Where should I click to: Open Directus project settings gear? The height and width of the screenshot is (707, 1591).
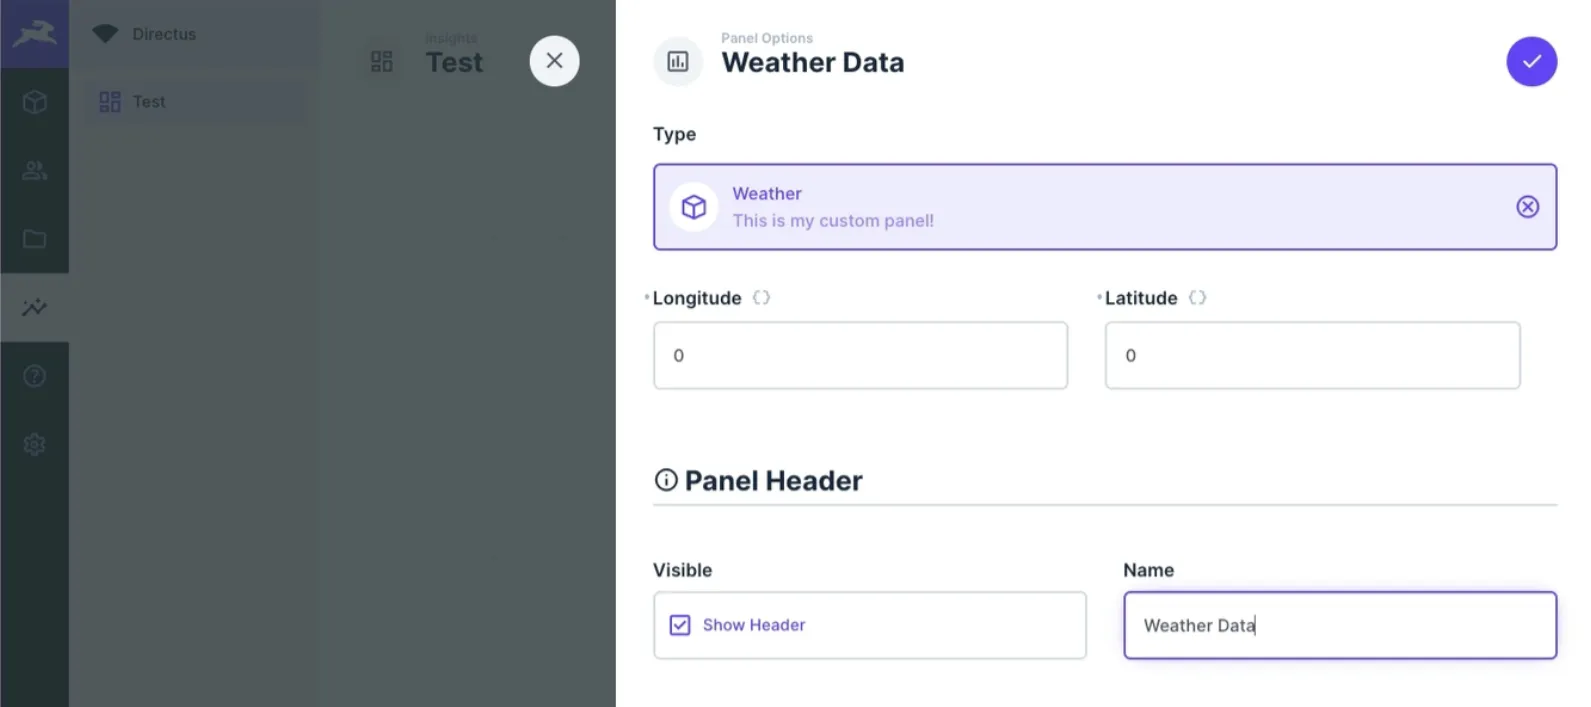click(x=35, y=444)
